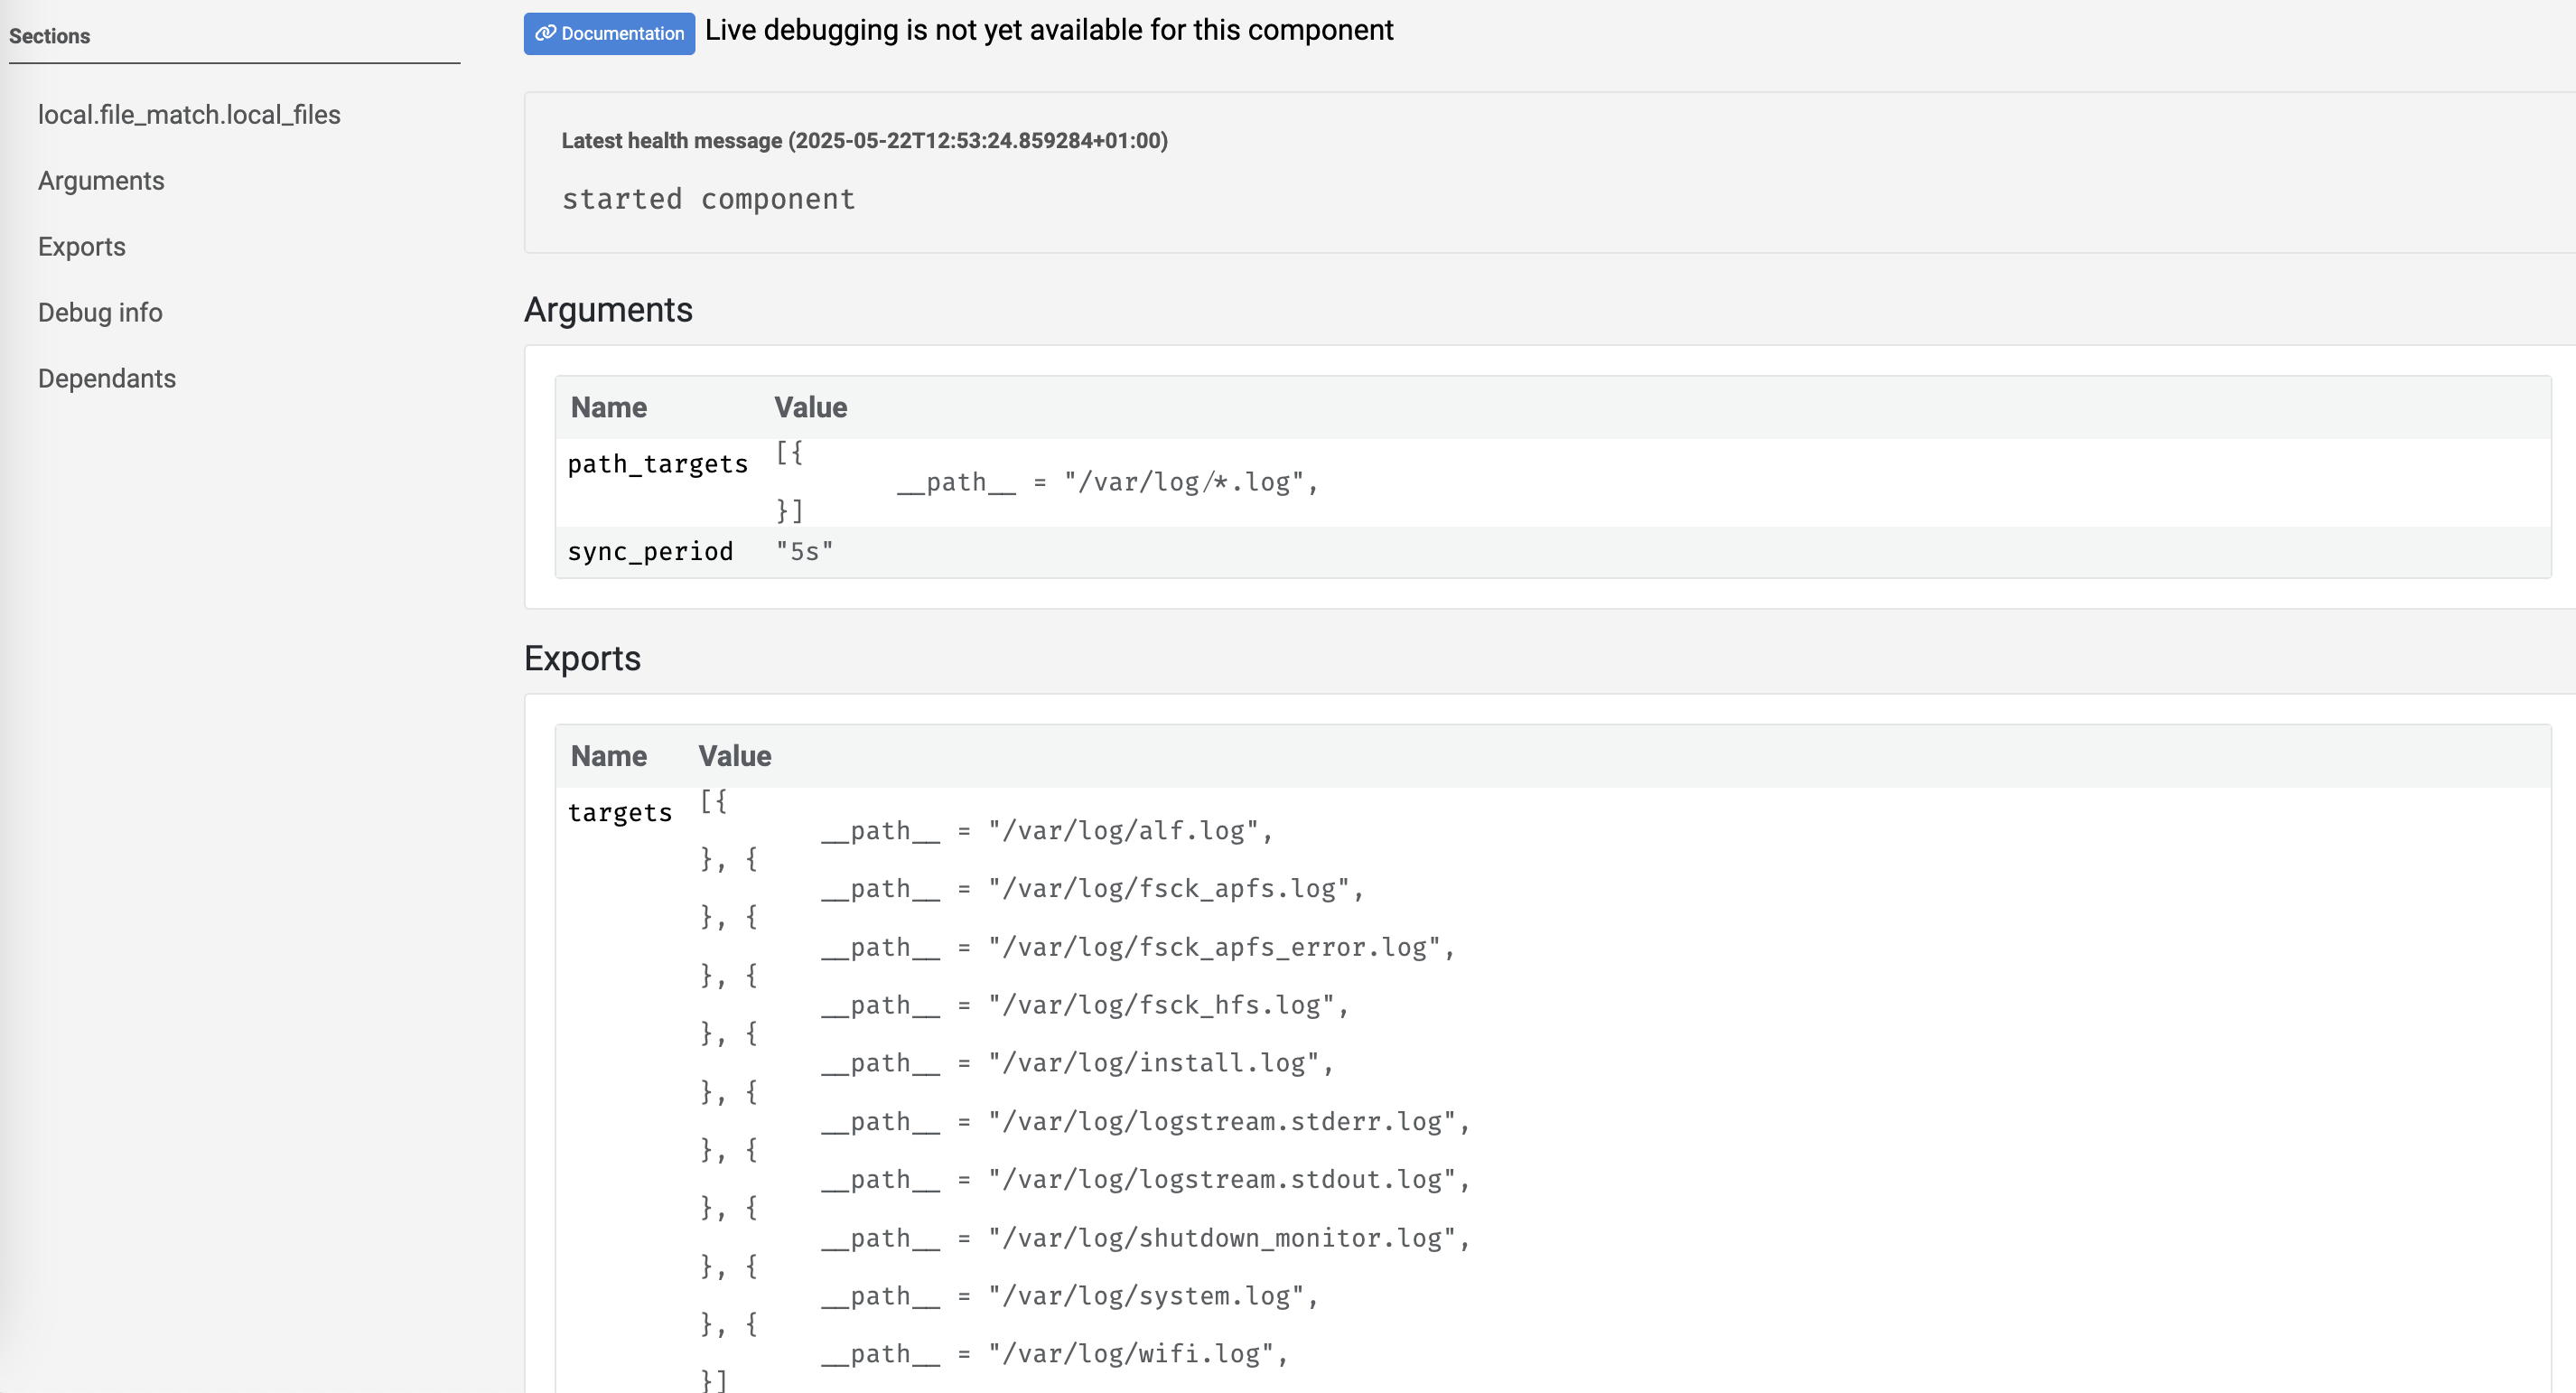Viewport: 2576px width, 1393px height.
Task: Jump to the Exports section from sidebar
Action: click(81, 246)
